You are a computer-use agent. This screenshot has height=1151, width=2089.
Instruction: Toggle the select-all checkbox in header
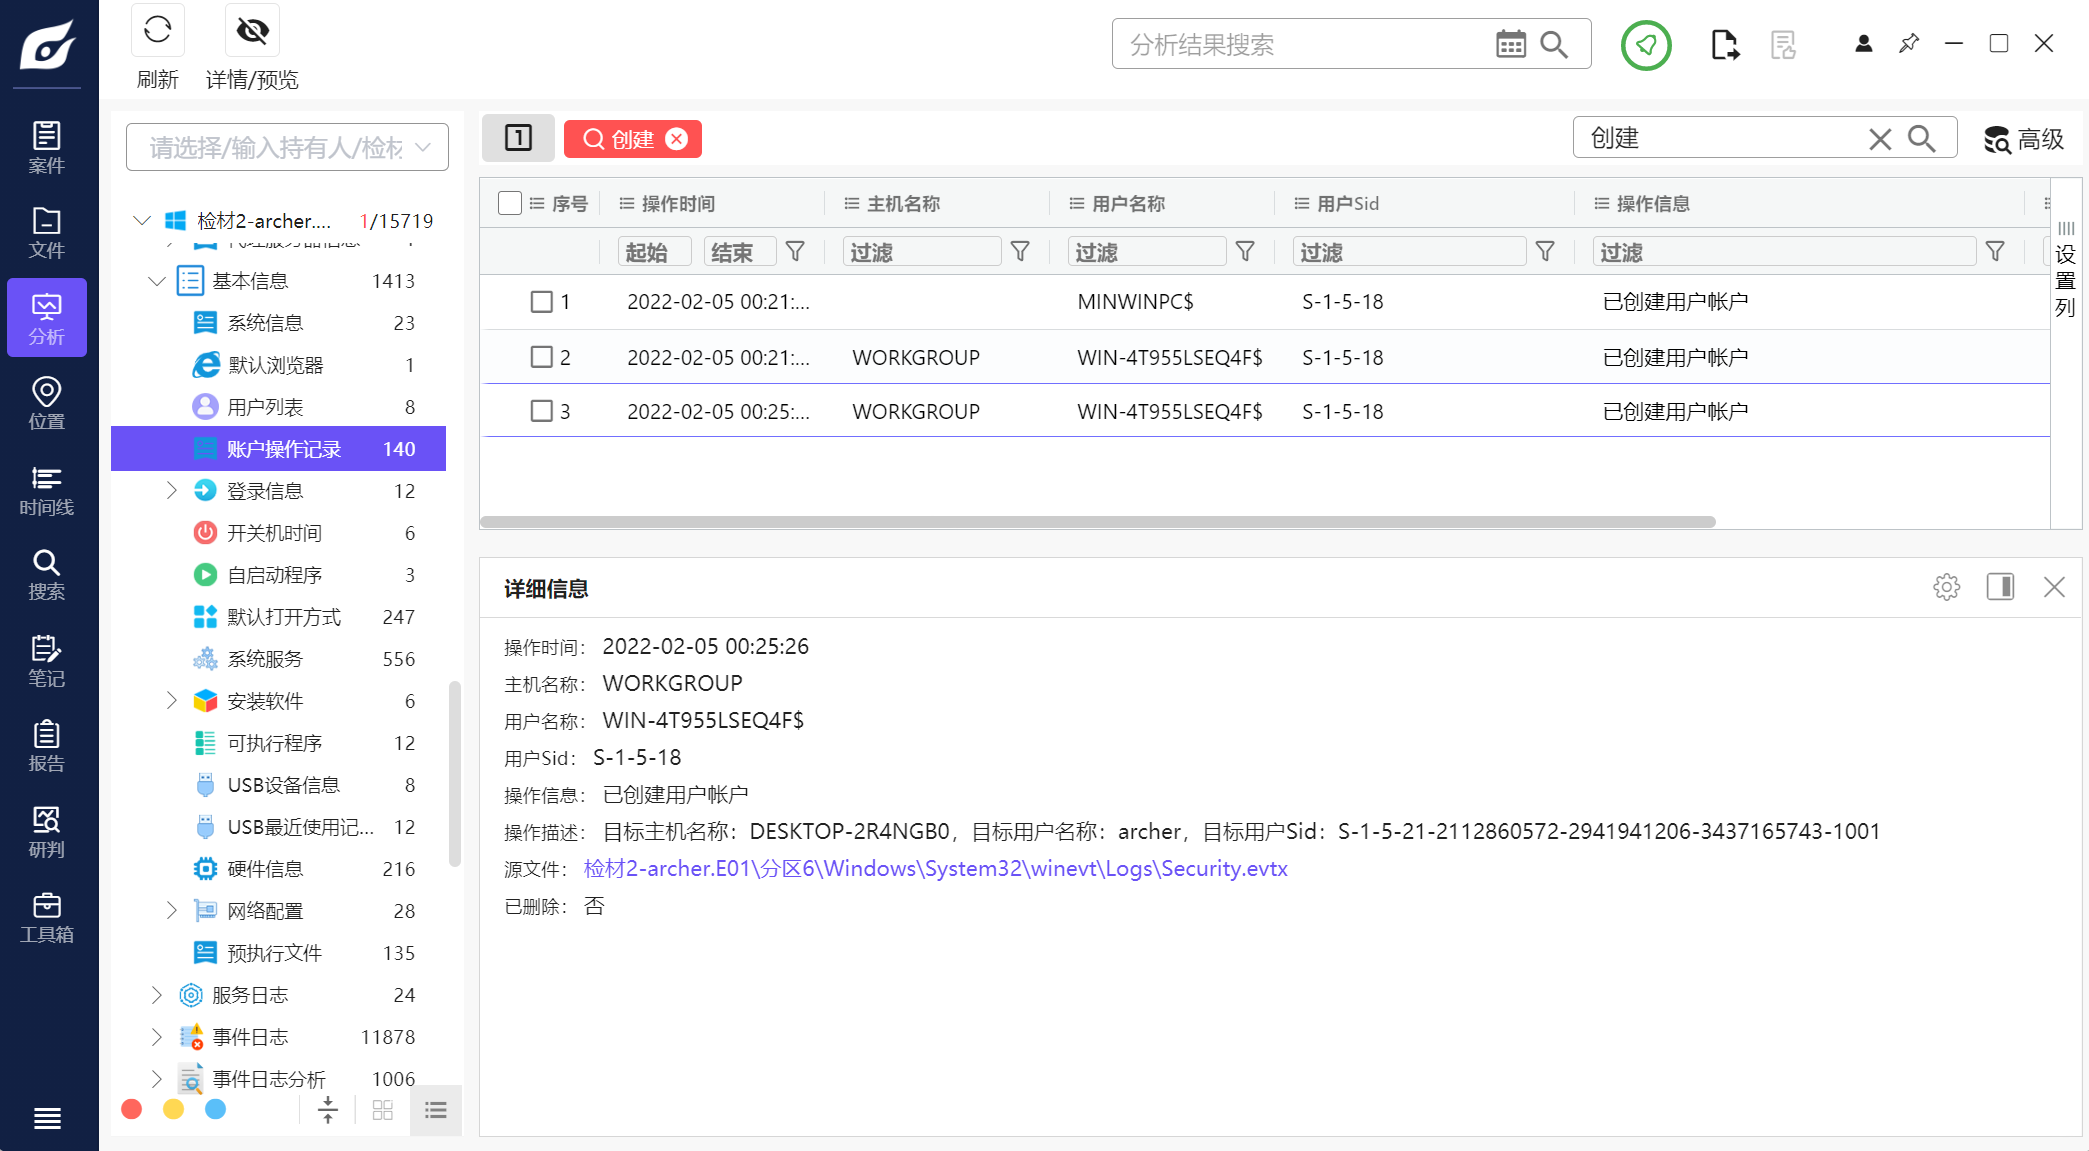click(x=510, y=203)
